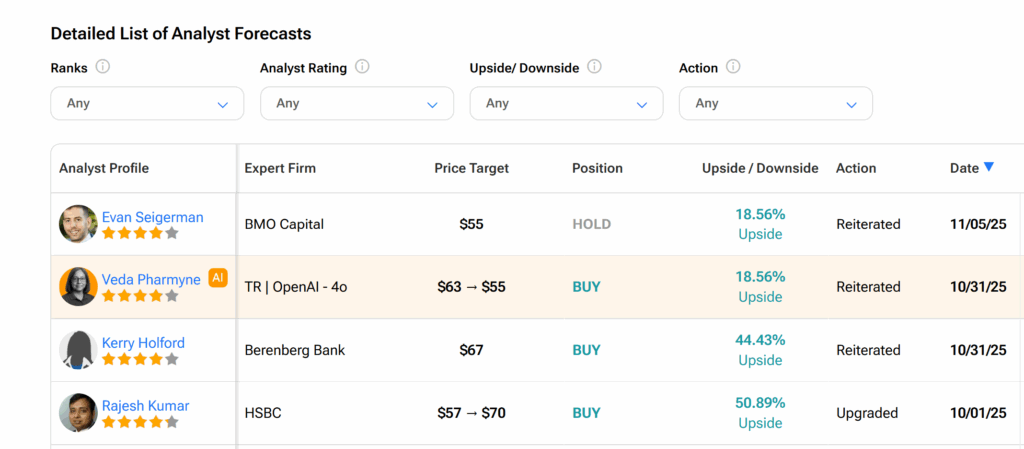Image resolution: width=1024 pixels, height=449 pixels.
Task: Open Veda Pharmyne's analyst profile link
Action: [x=151, y=280]
